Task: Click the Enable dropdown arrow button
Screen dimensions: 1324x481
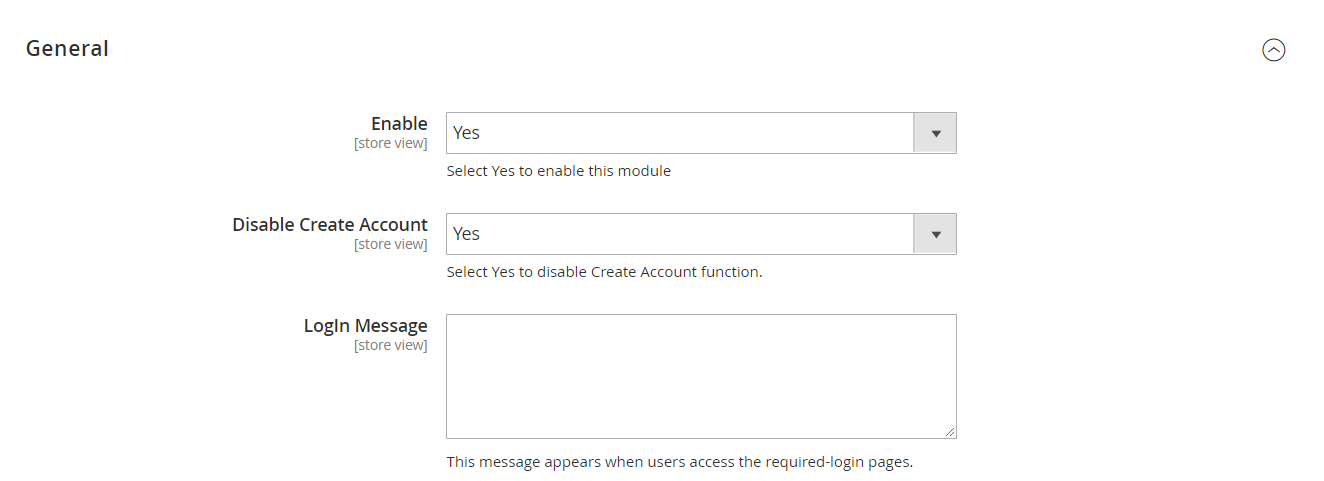Action: (935, 133)
